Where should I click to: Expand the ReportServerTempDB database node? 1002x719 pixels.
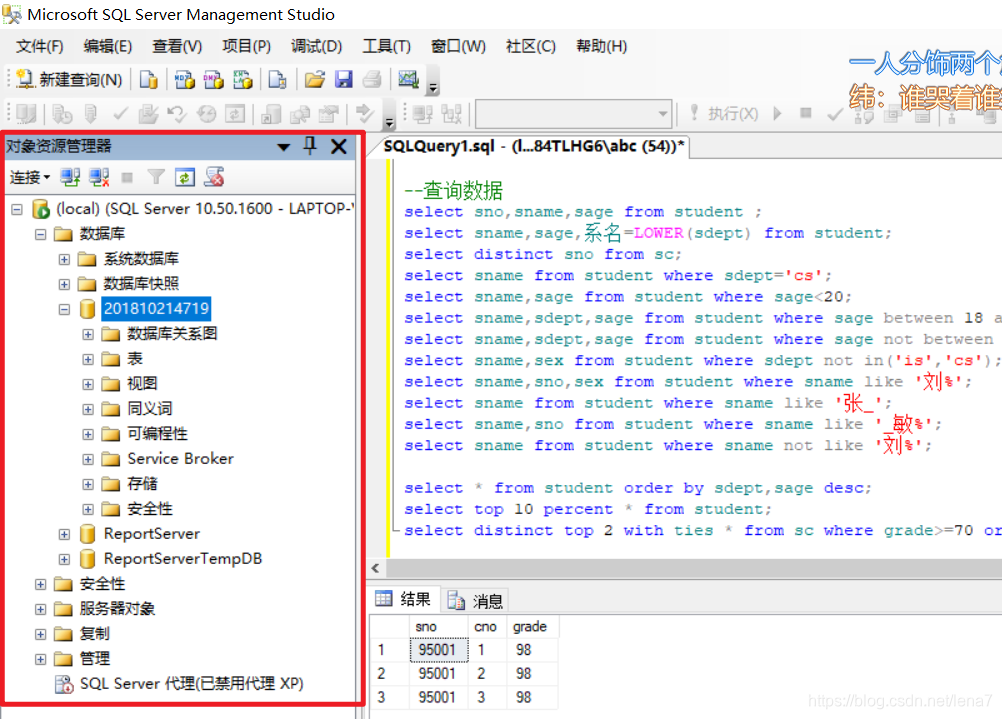pyautogui.click(x=64, y=559)
